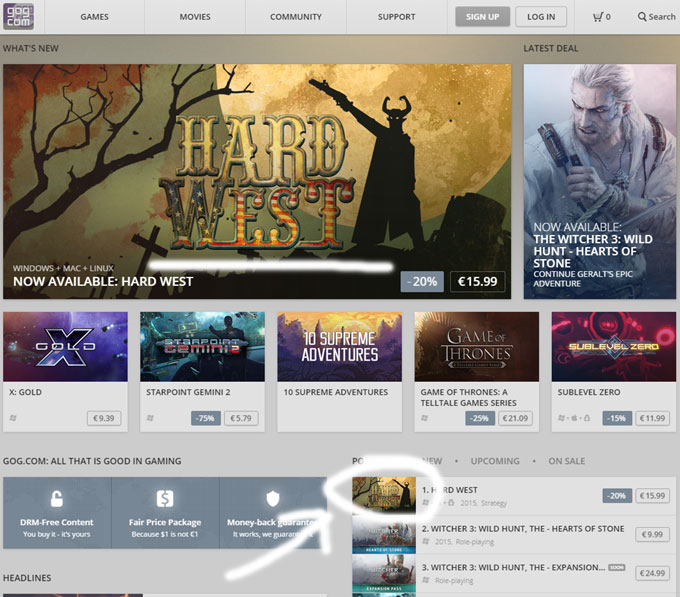The image size is (680, 597).
Task: Click the €5.79 price for Starpoint Gemini 2
Action: coord(241,418)
